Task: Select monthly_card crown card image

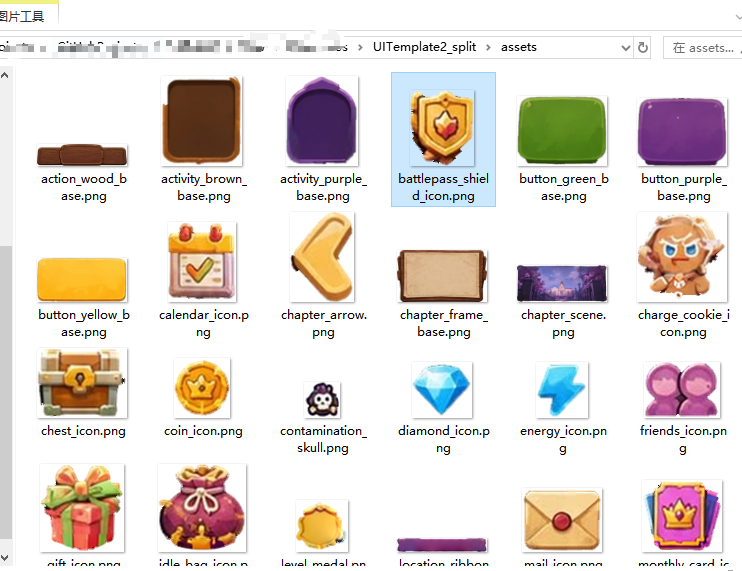Action: click(x=682, y=516)
